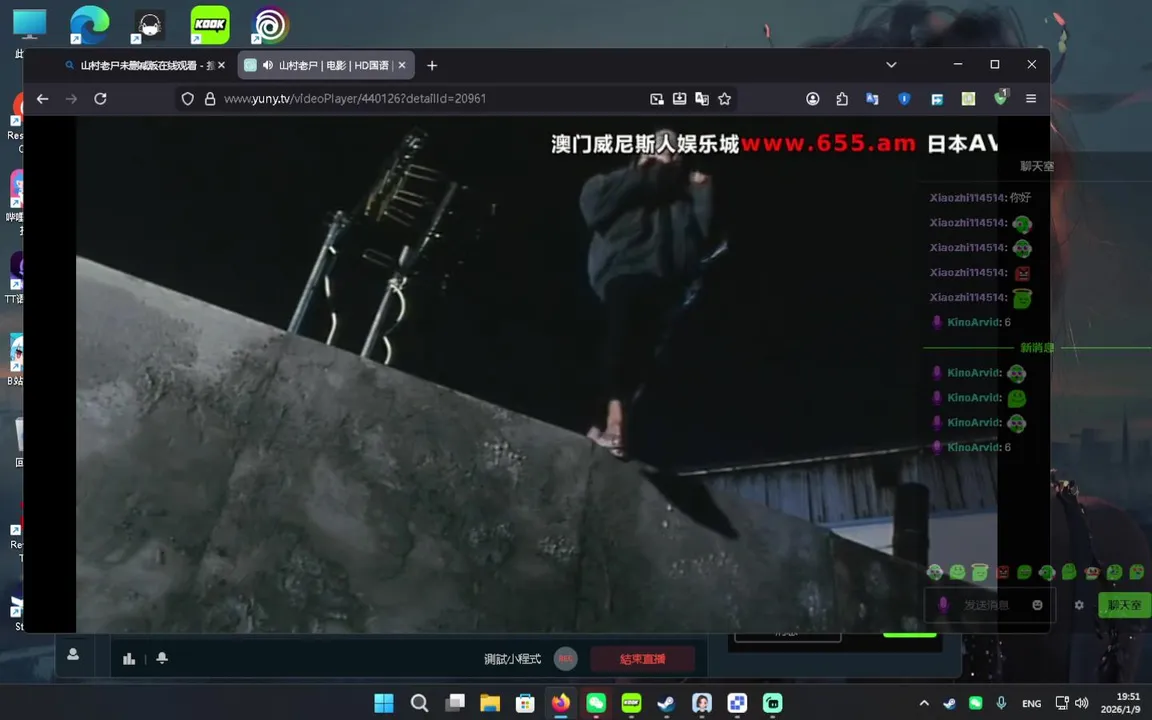Screen dimensions: 1152x720
Task: Click the padlock site security icon
Action: (210, 98)
